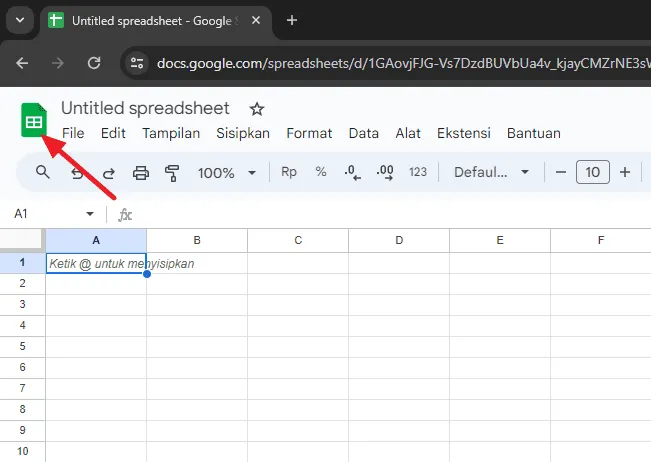Open the Format menu
This screenshot has width=651, height=462.
click(x=309, y=133)
